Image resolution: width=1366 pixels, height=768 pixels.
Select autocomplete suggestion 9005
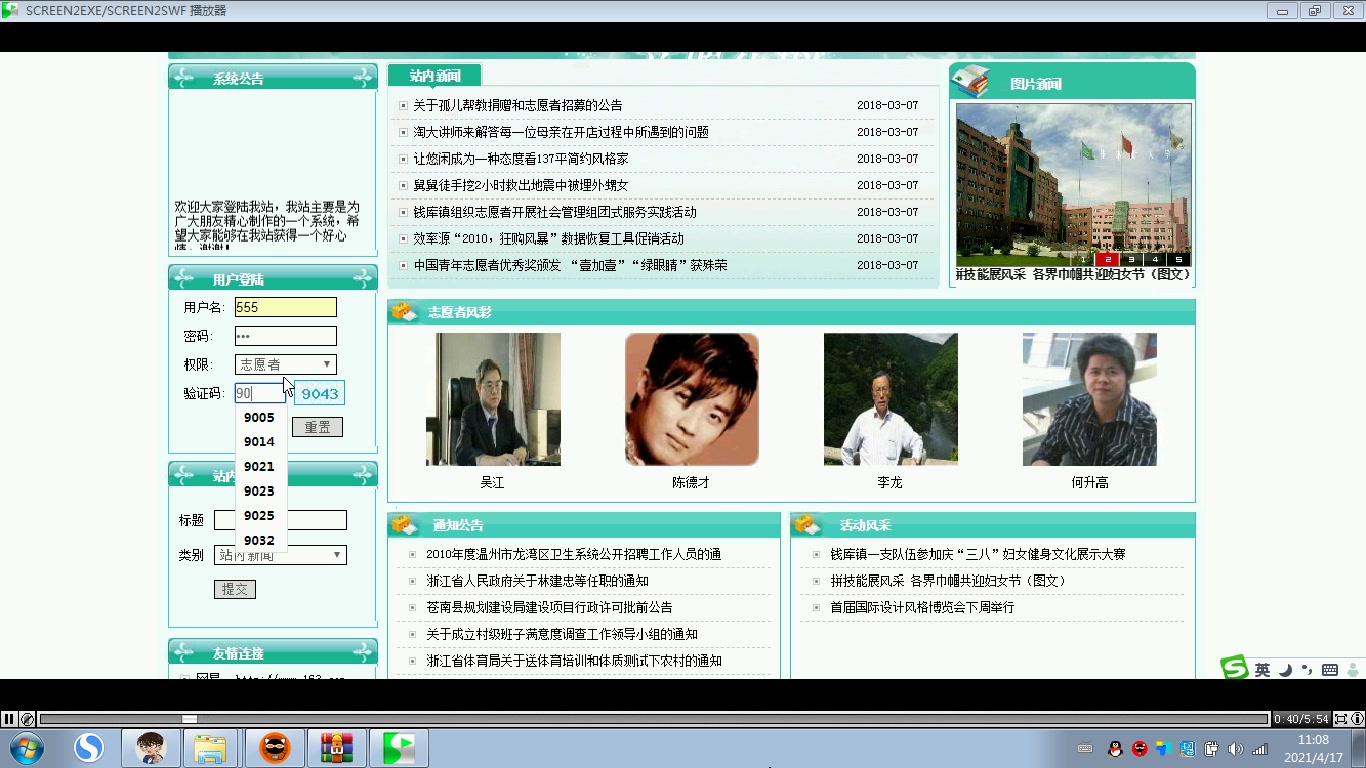[x=261, y=418]
